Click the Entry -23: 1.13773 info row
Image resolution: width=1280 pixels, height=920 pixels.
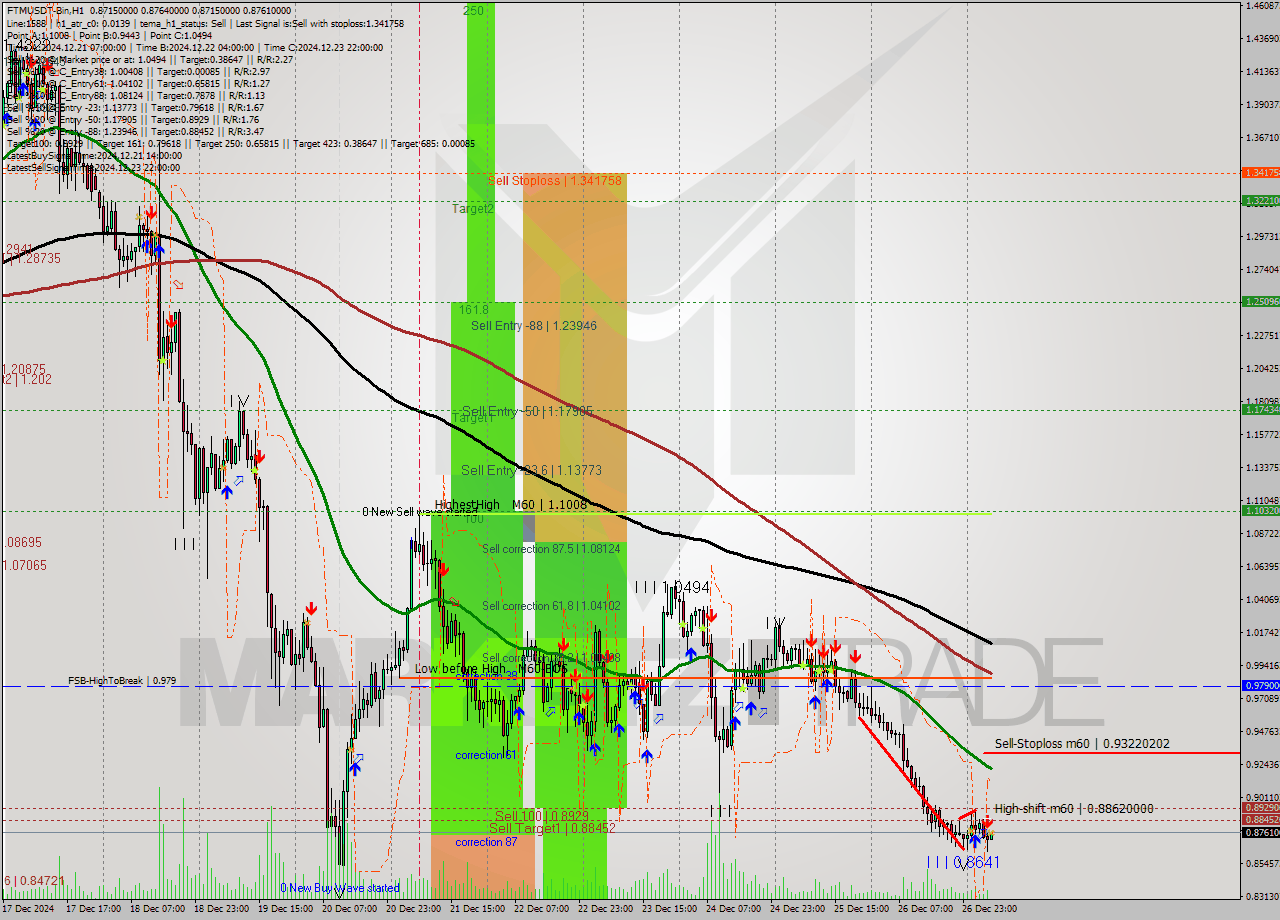pyautogui.click(x=135, y=107)
